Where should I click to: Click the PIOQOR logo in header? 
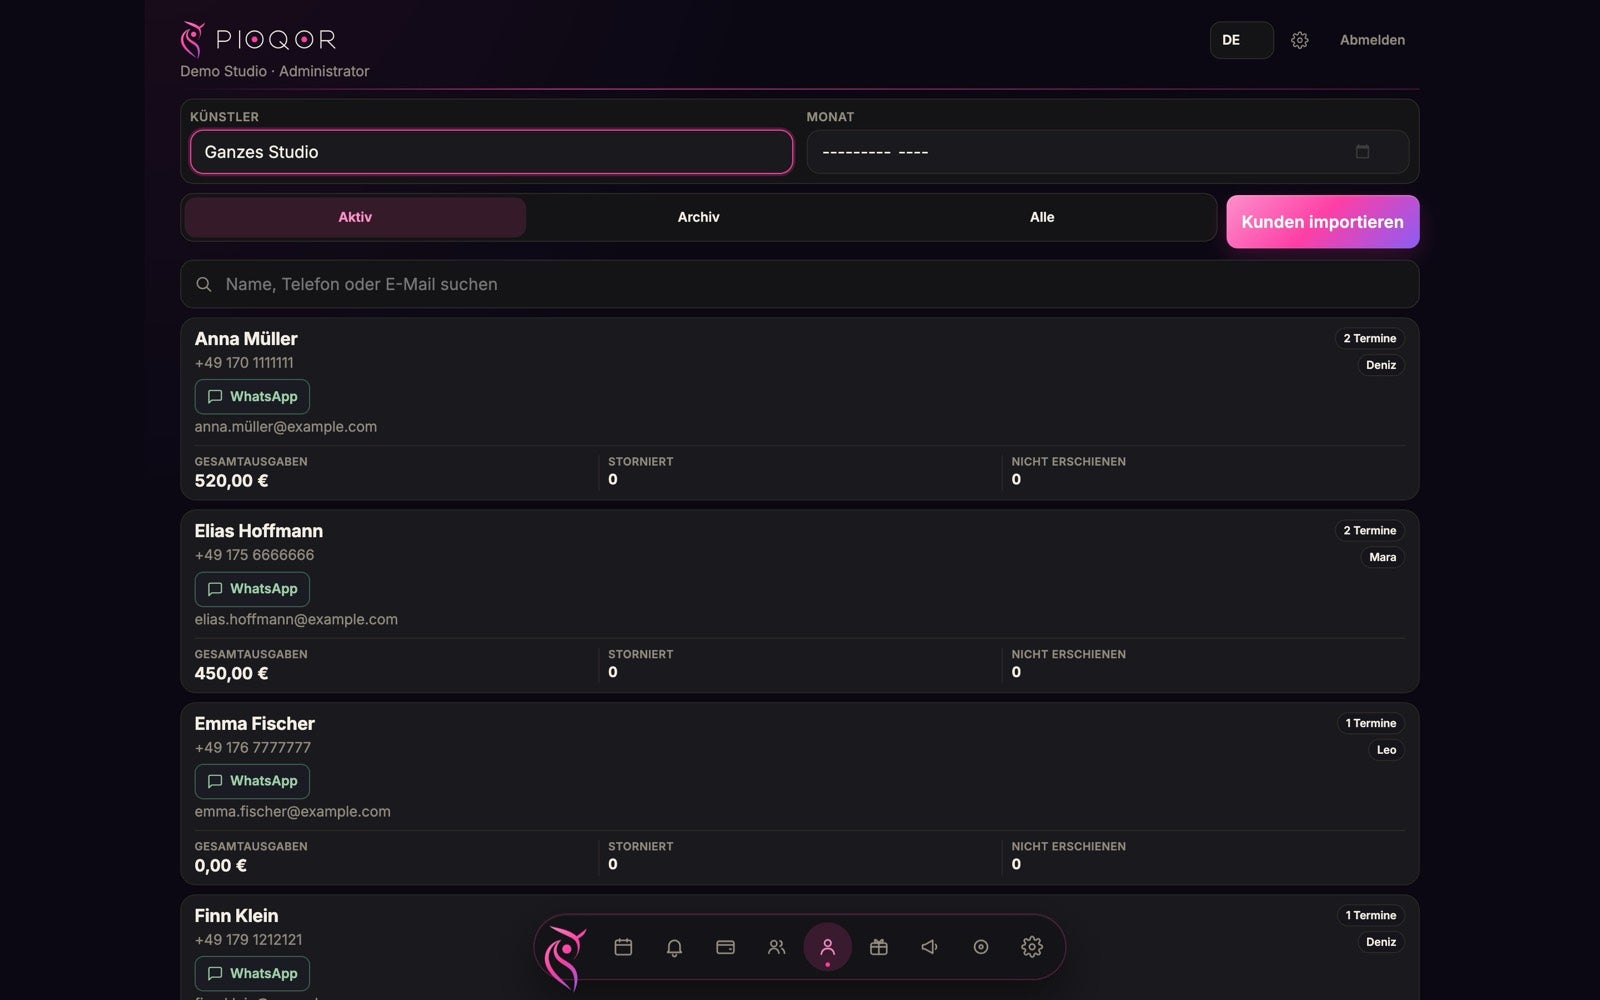pyautogui.click(x=258, y=40)
